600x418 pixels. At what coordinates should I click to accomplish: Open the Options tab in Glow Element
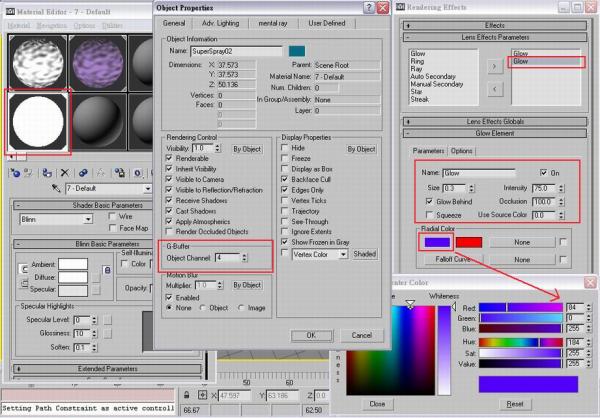(461, 151)
